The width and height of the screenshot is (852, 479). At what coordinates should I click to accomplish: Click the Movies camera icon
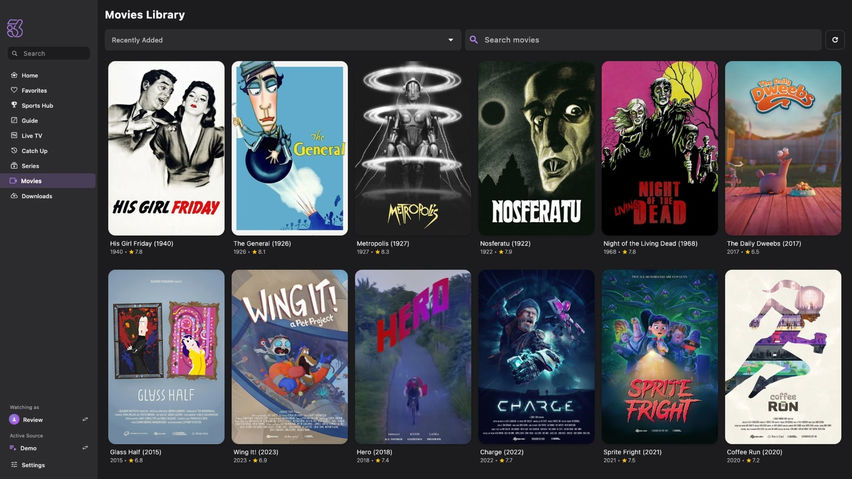[x=14, y=181]
